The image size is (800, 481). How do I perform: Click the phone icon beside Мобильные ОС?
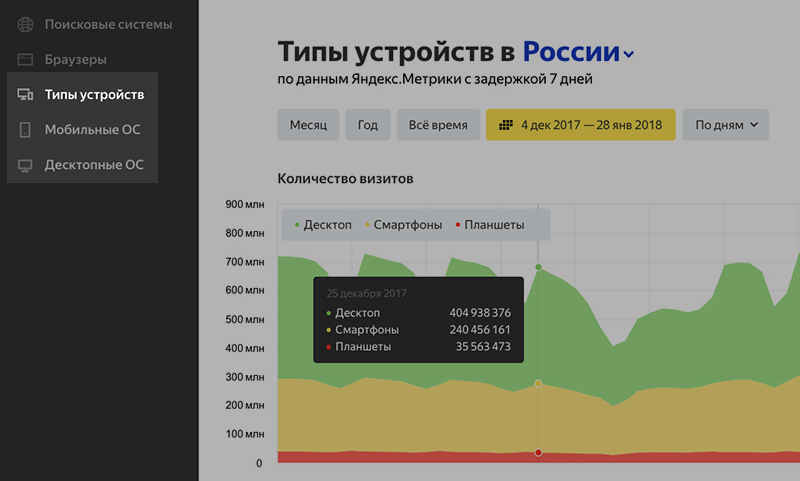26,130
